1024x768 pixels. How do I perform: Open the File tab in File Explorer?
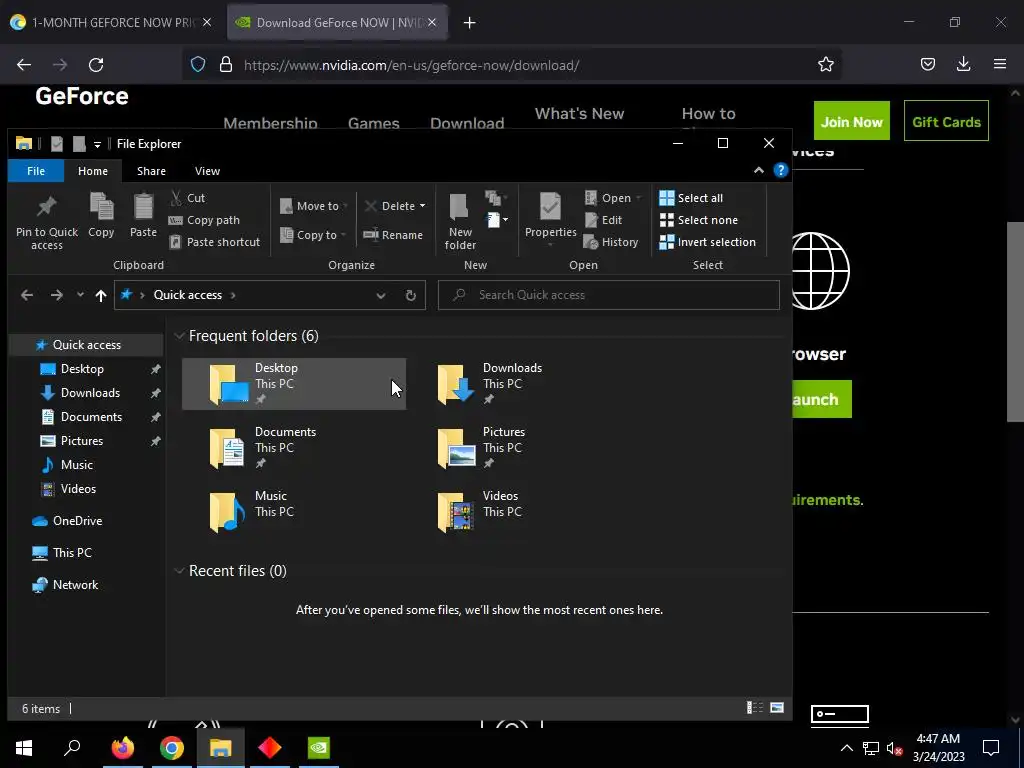click(x=36, y=171)
